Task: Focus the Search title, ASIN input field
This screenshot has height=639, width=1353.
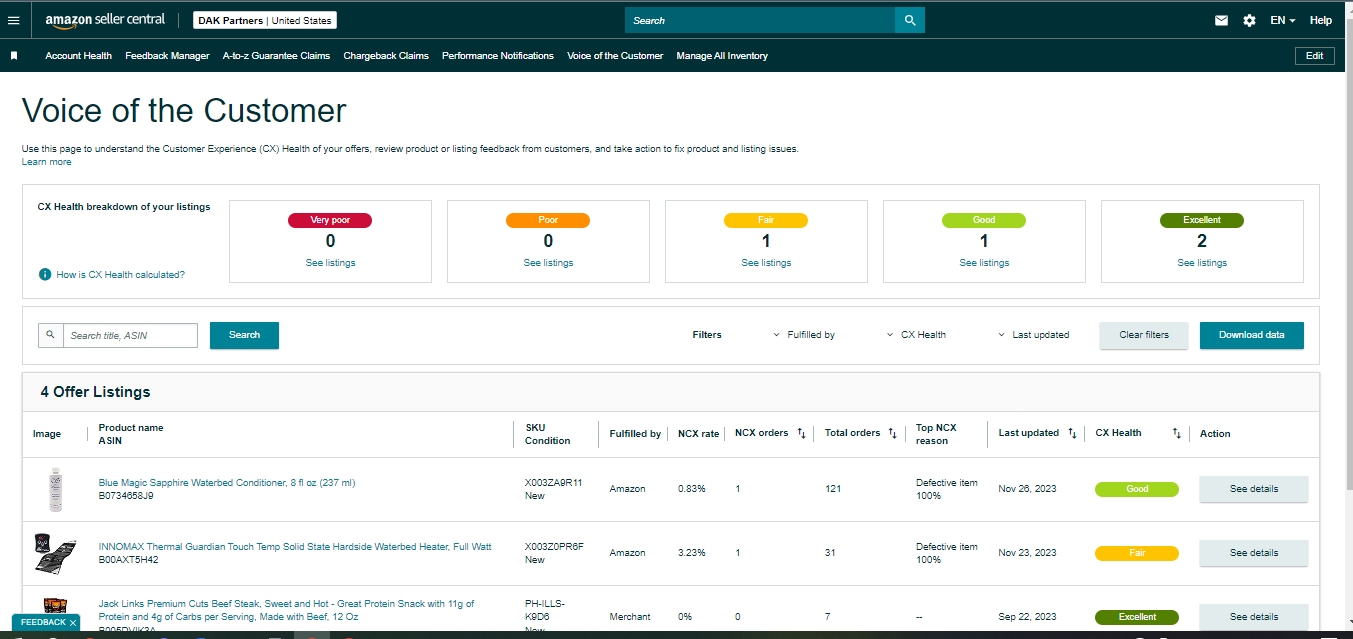Action: [130, 335]
